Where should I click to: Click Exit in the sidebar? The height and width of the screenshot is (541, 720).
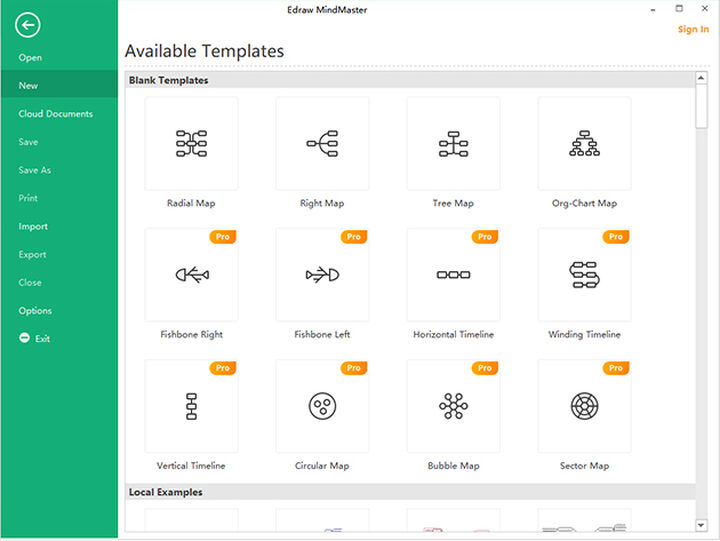[x=42, y=339]
